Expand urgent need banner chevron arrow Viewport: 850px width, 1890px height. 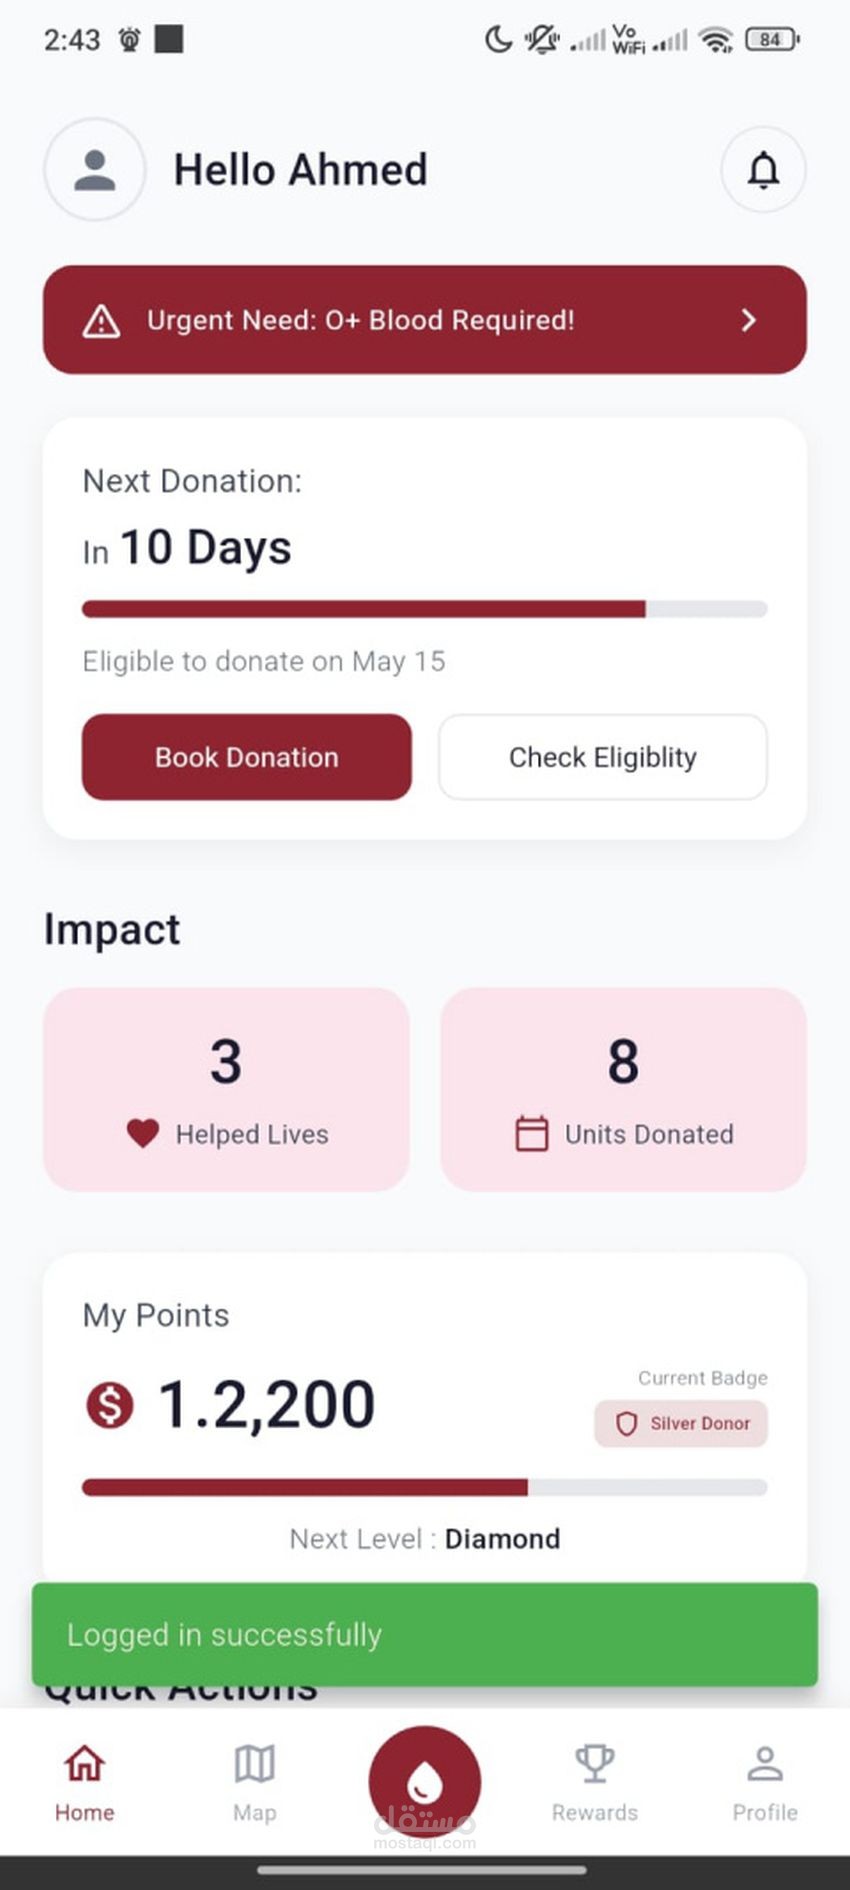tap(748, 320)
